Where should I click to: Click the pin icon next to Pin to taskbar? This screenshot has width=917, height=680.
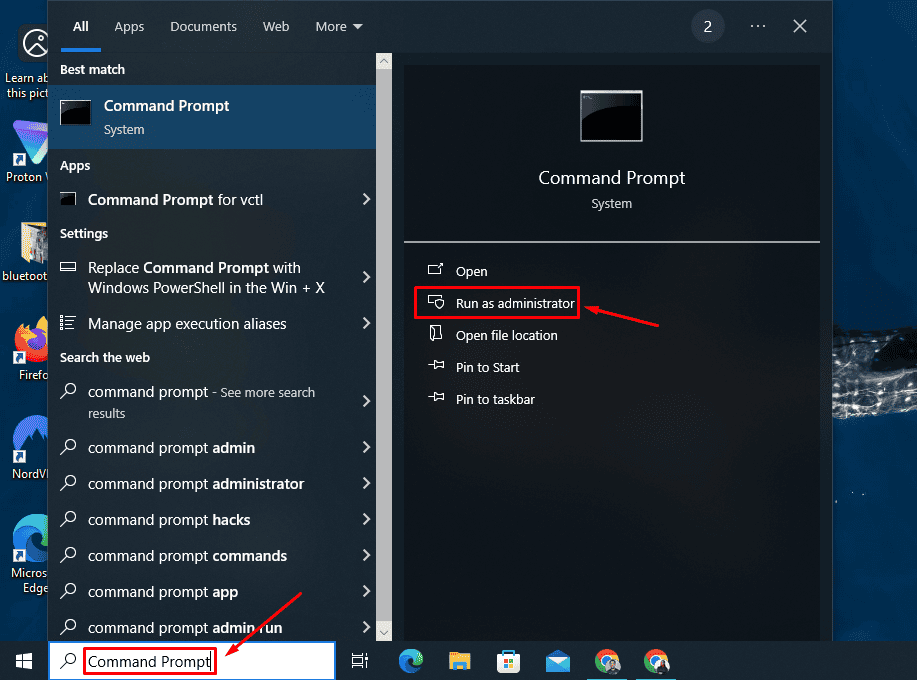pos(436,397)
